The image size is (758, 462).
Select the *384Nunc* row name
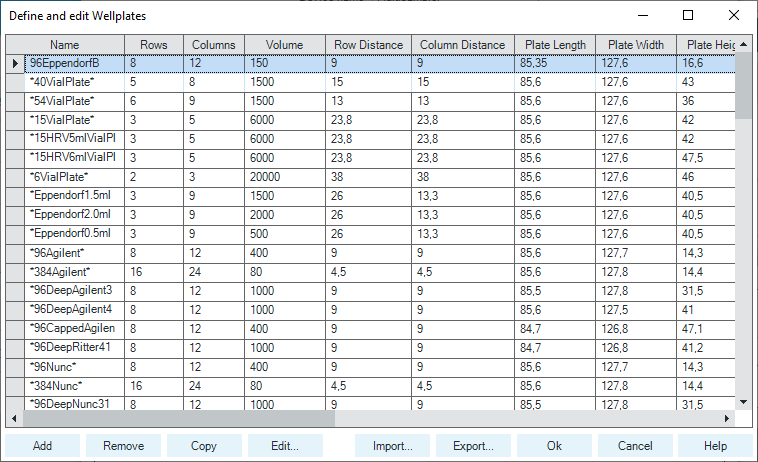74,386
